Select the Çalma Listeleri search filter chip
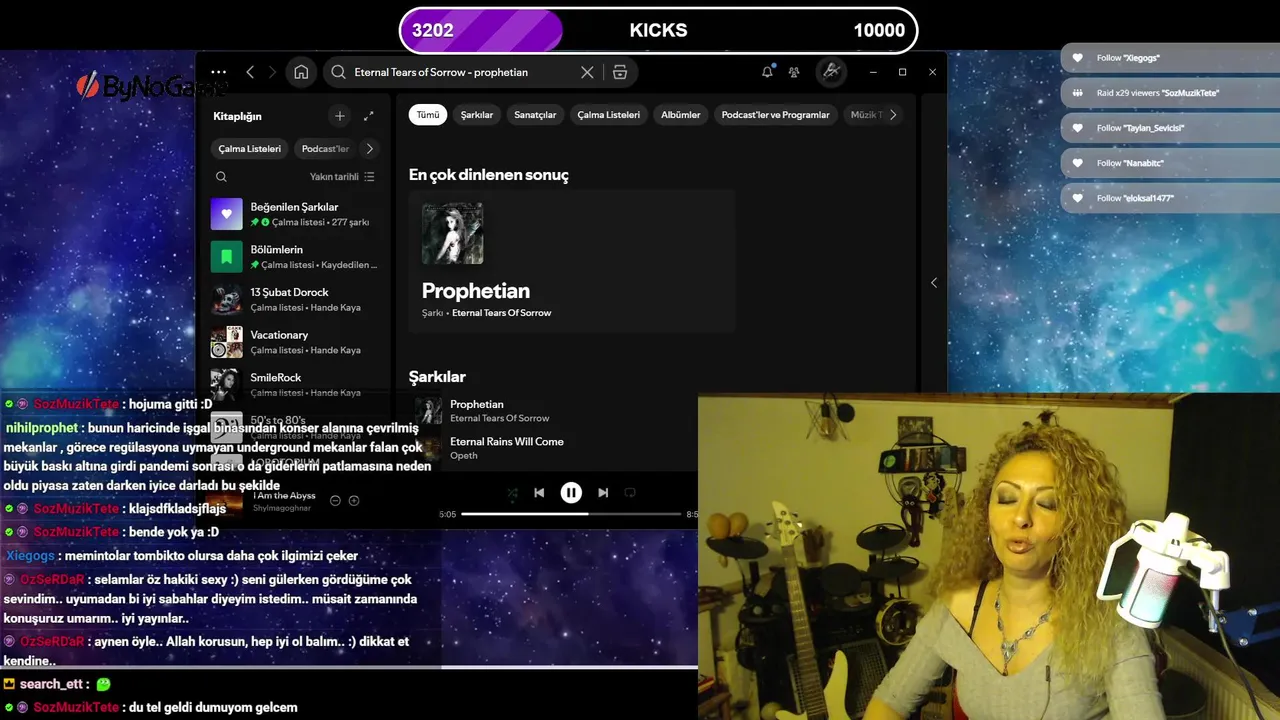The height and width of the screenshot is (720, 1280). coord(608,115)
